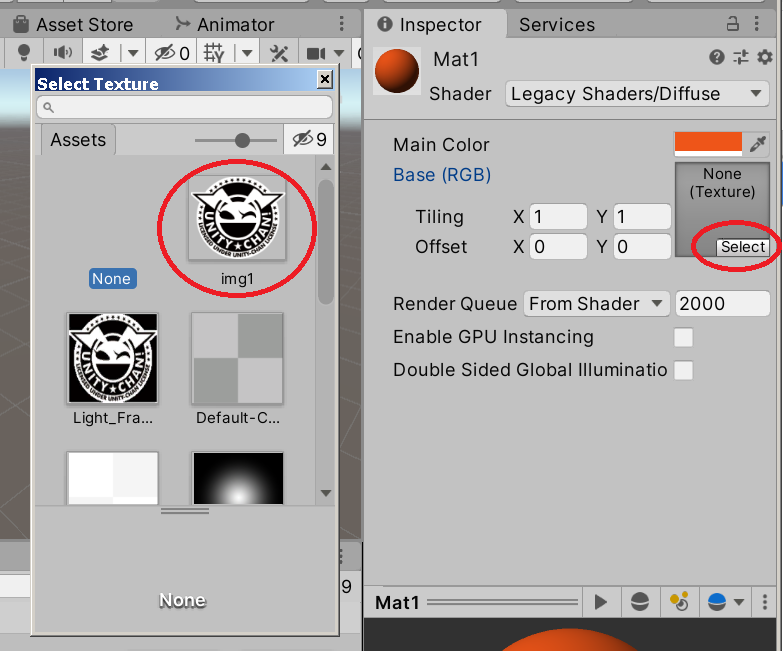Open the Mat1 help reference icon

tap(717, 57)
